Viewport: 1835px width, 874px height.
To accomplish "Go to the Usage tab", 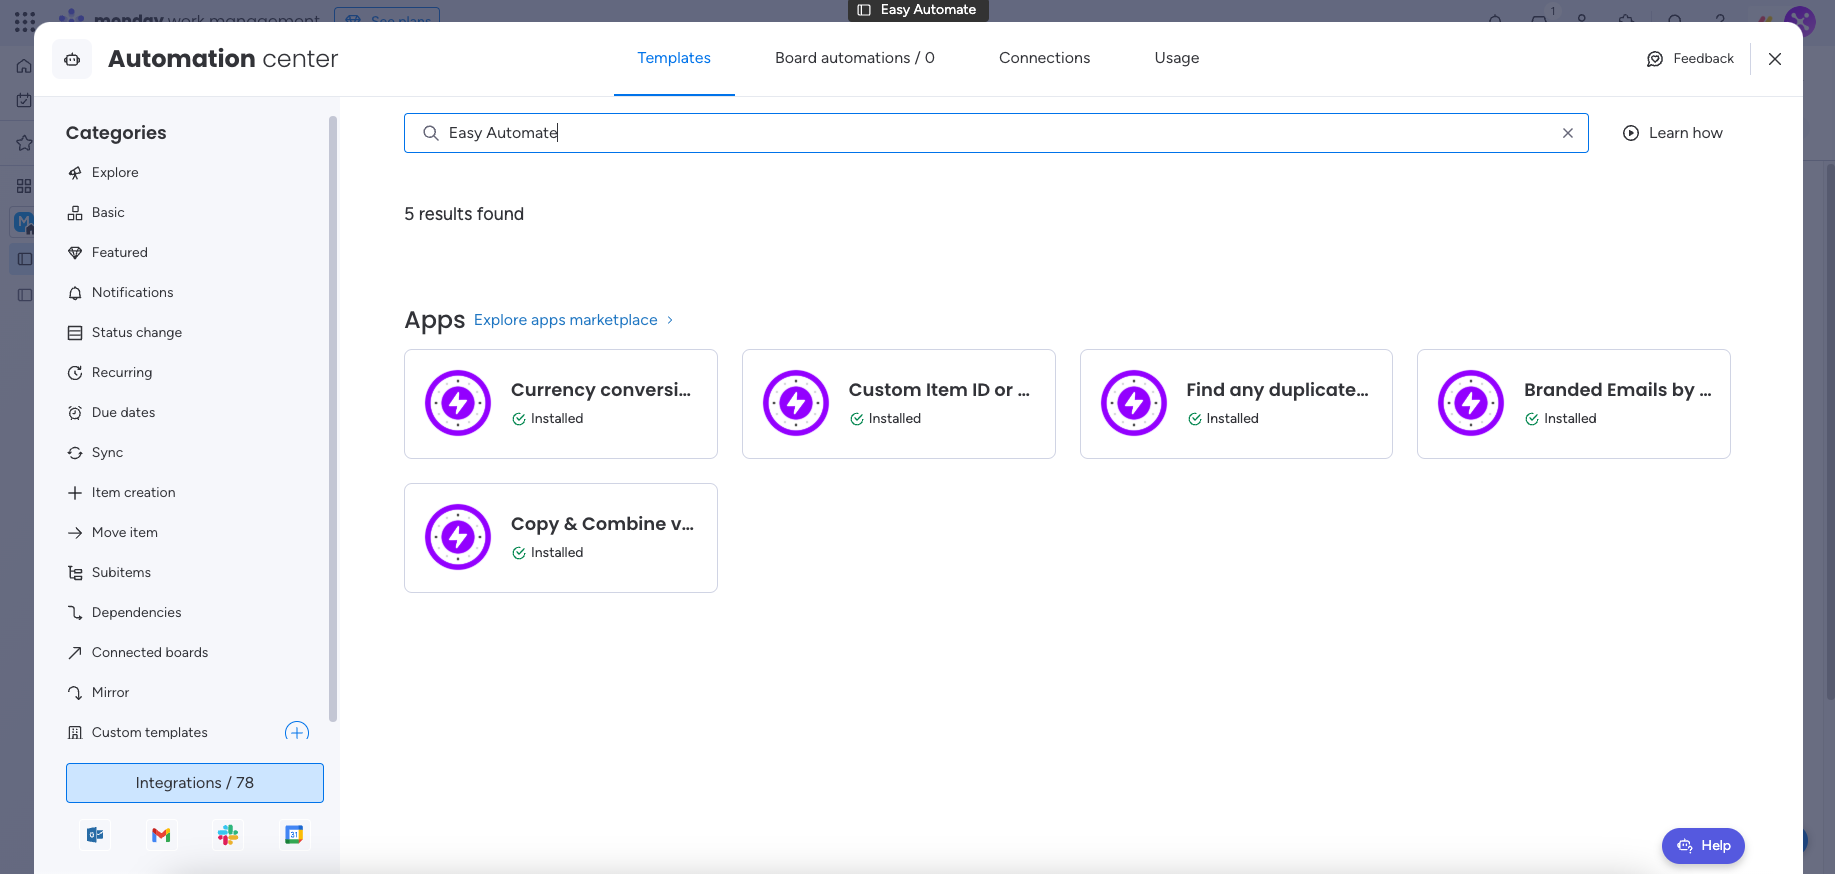I will click(1176, 58).
